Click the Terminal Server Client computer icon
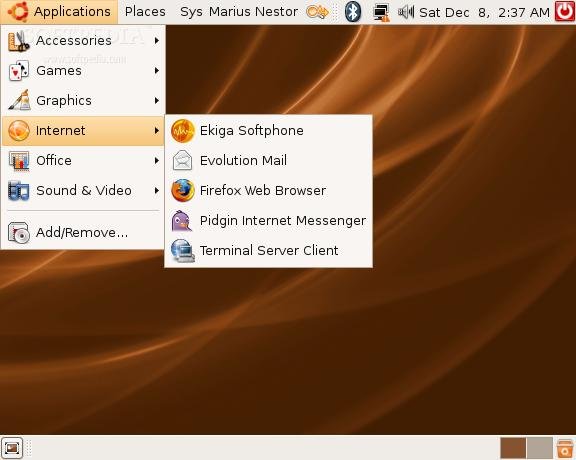576x460 pixels. coord(183,251)
